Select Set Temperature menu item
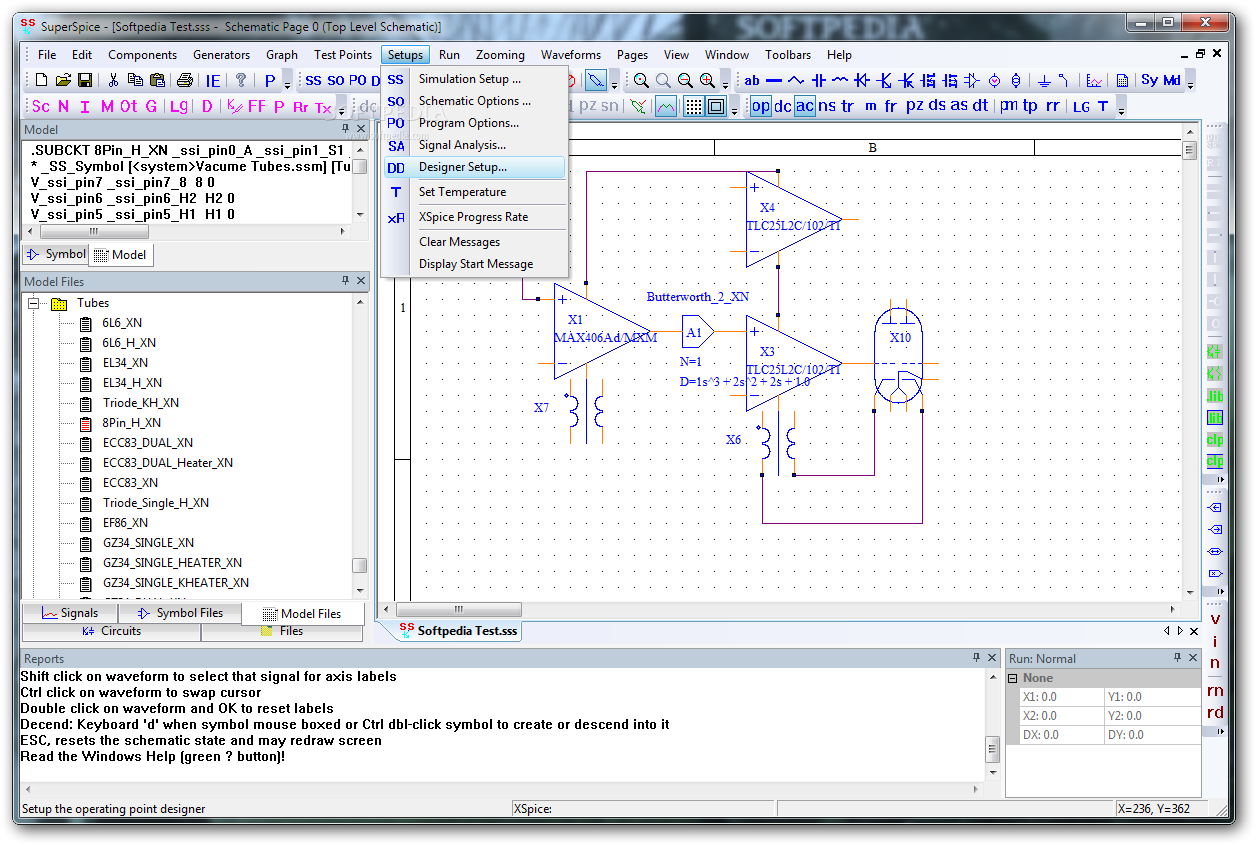This screenshot has height=845, width=1256. 476,192
